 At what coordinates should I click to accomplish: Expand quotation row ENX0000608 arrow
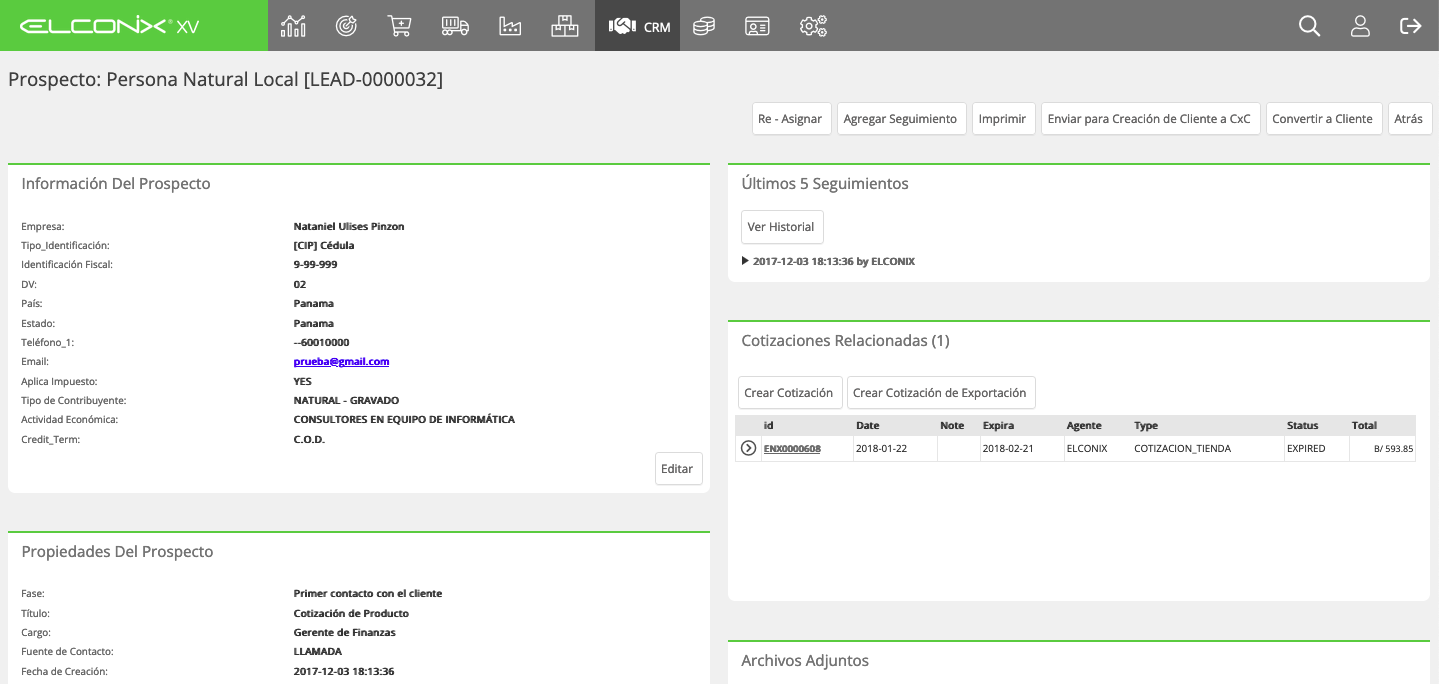pos(748,448)
